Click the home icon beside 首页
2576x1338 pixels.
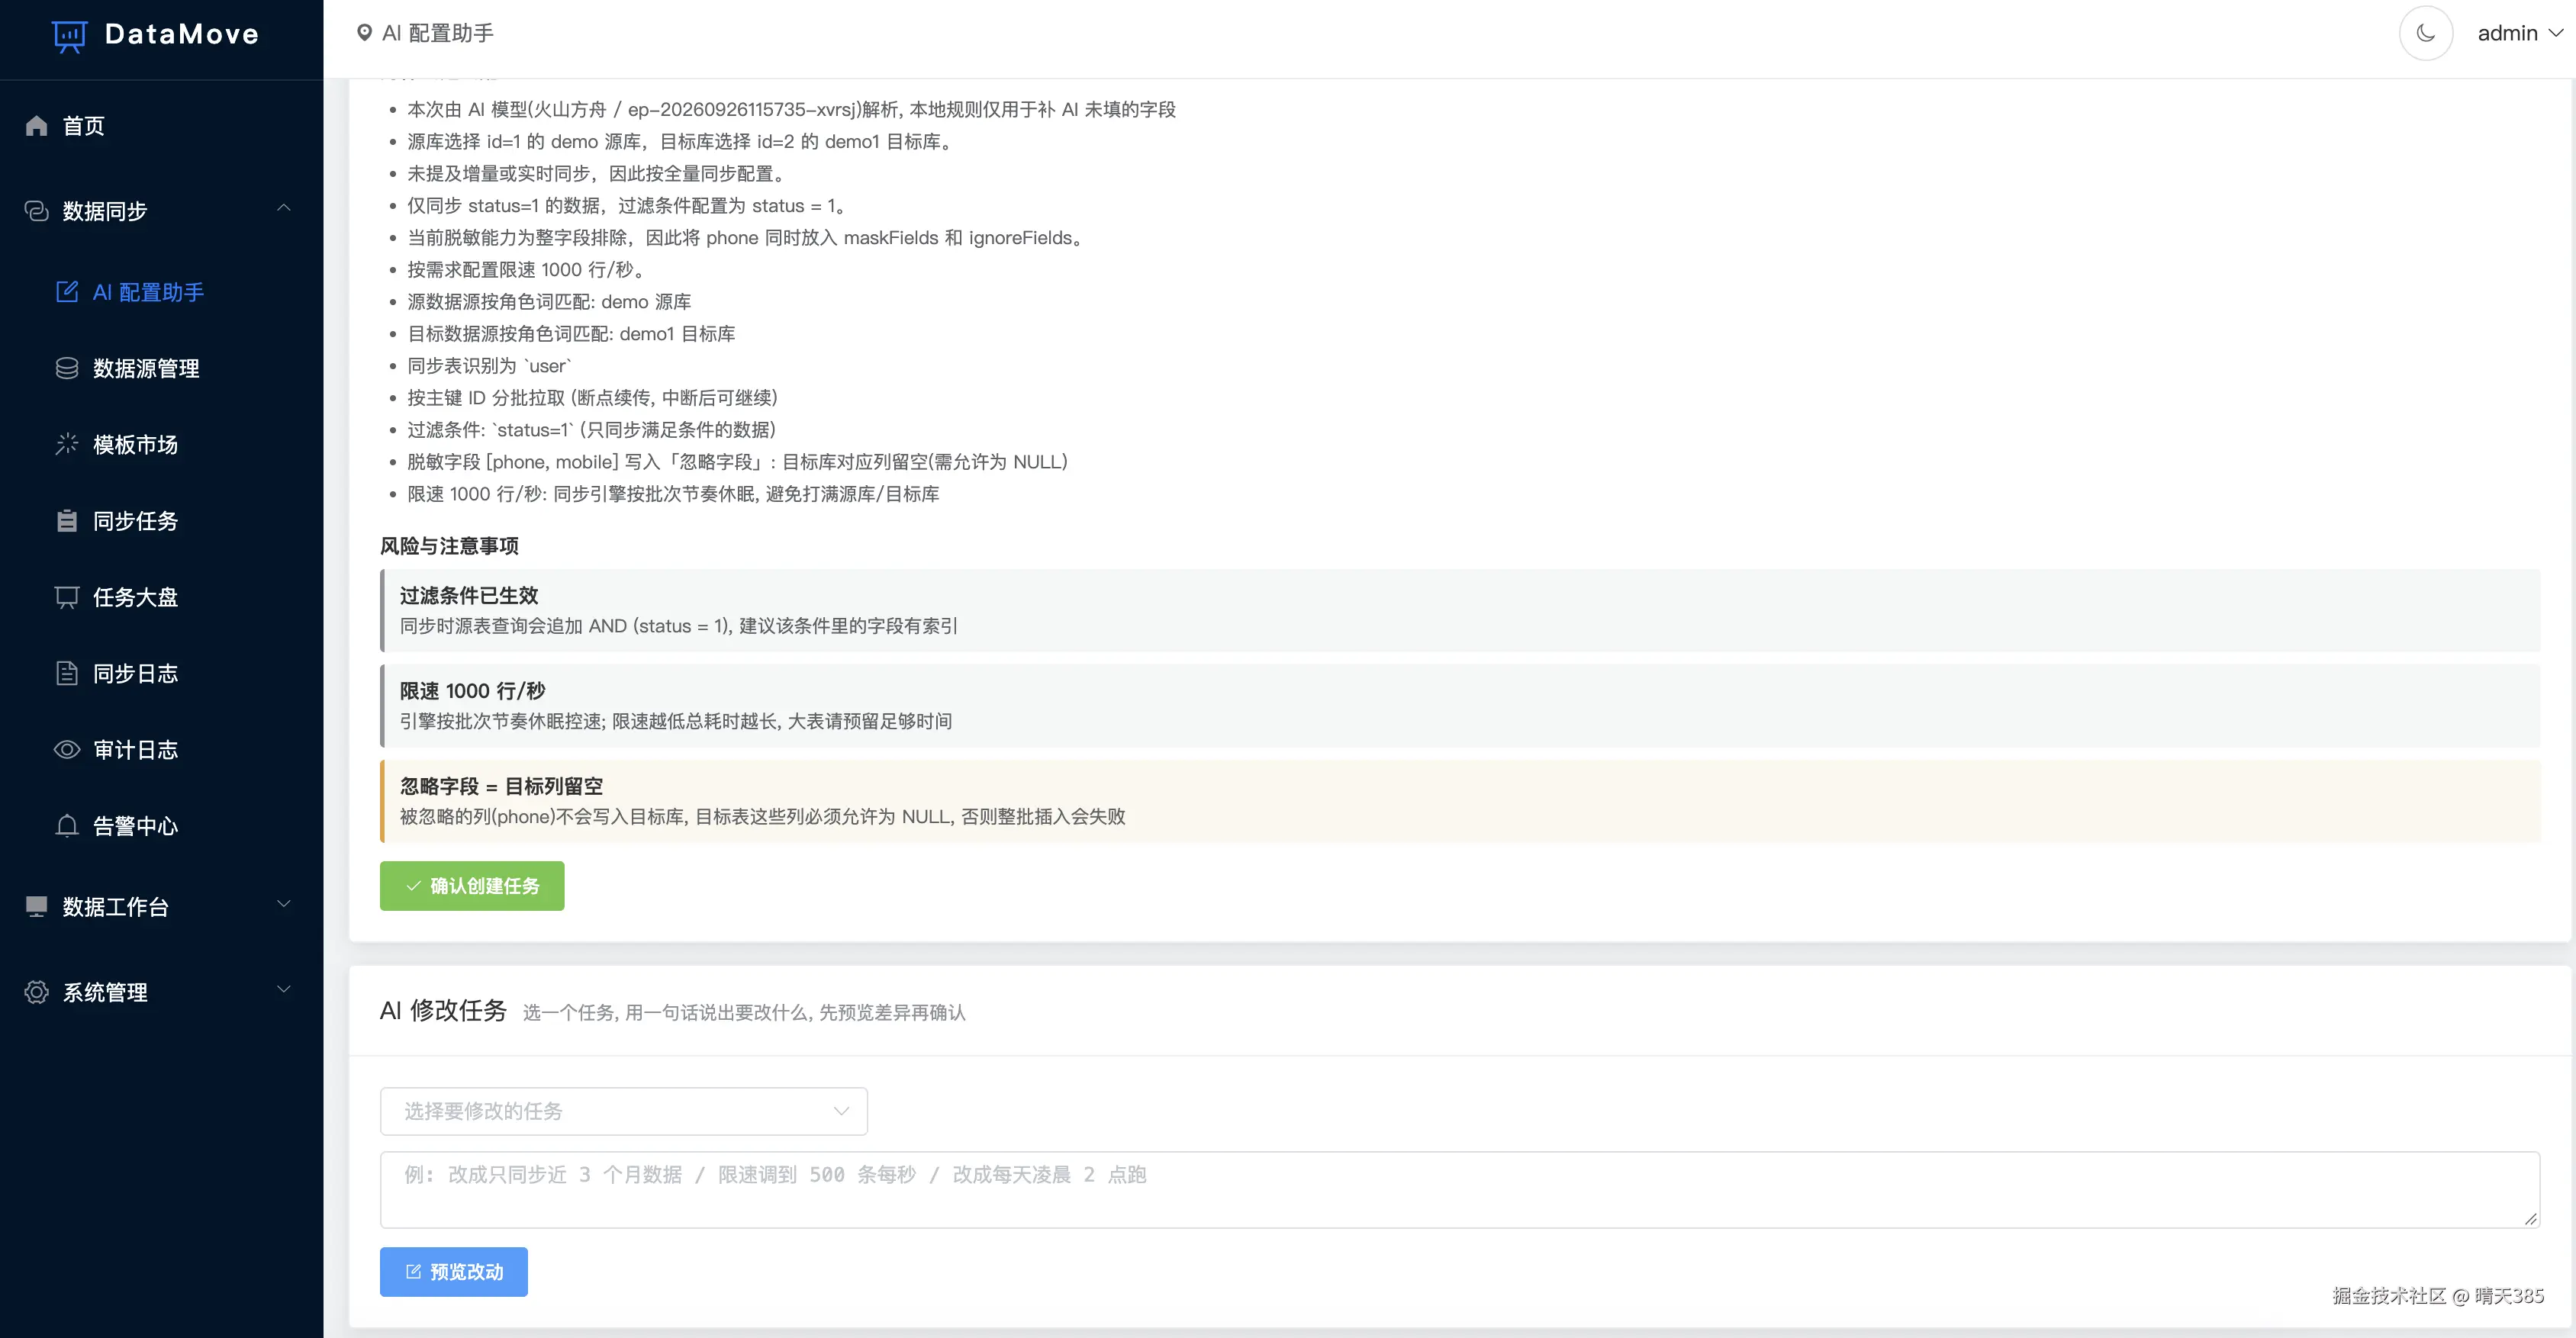click(37, 126)
